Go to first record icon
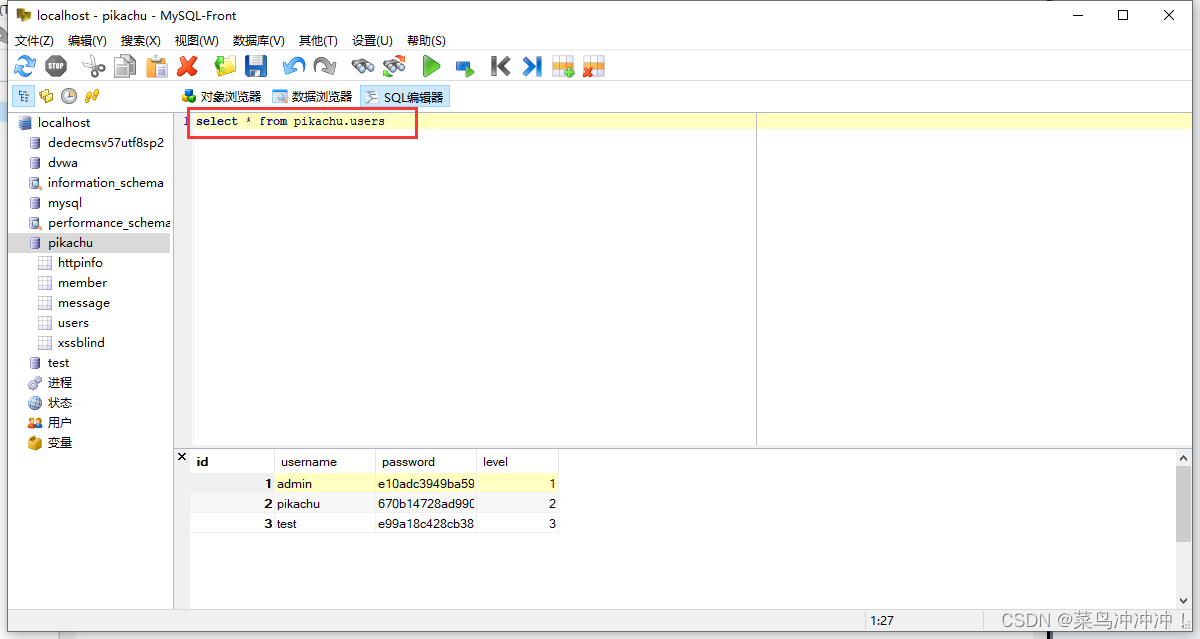 [501, 67]
